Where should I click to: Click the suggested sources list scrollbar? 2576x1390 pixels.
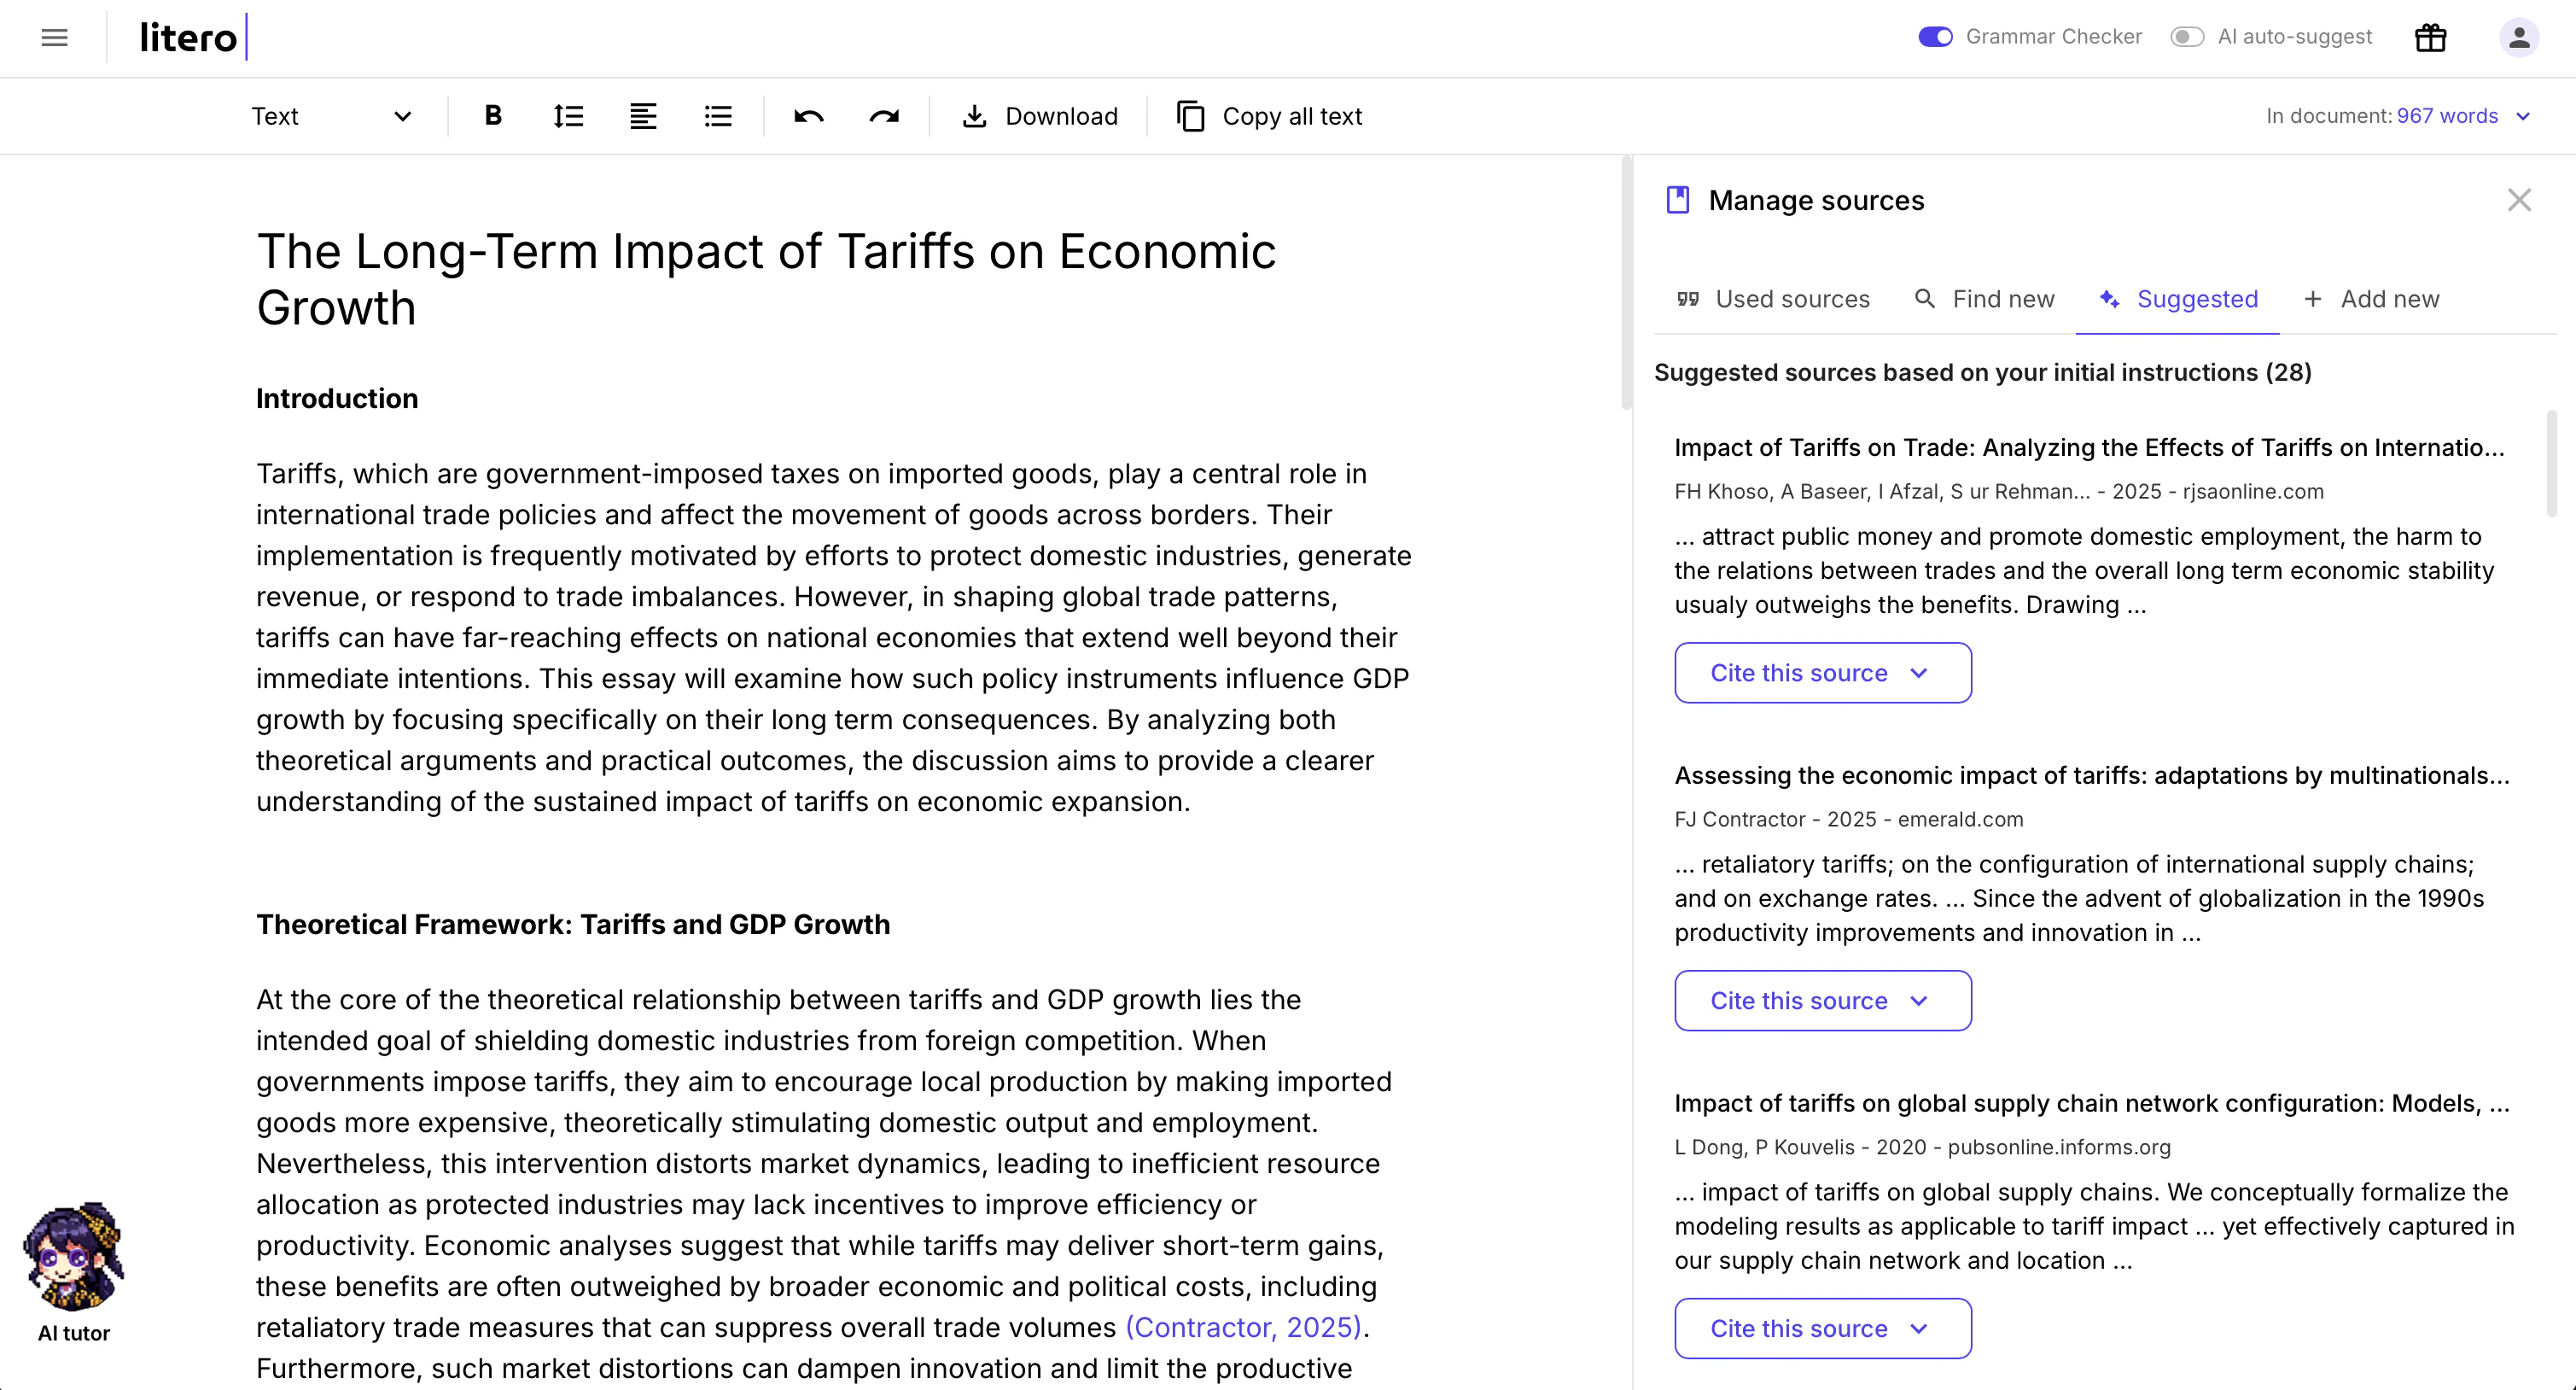(x=2551, y=462)
